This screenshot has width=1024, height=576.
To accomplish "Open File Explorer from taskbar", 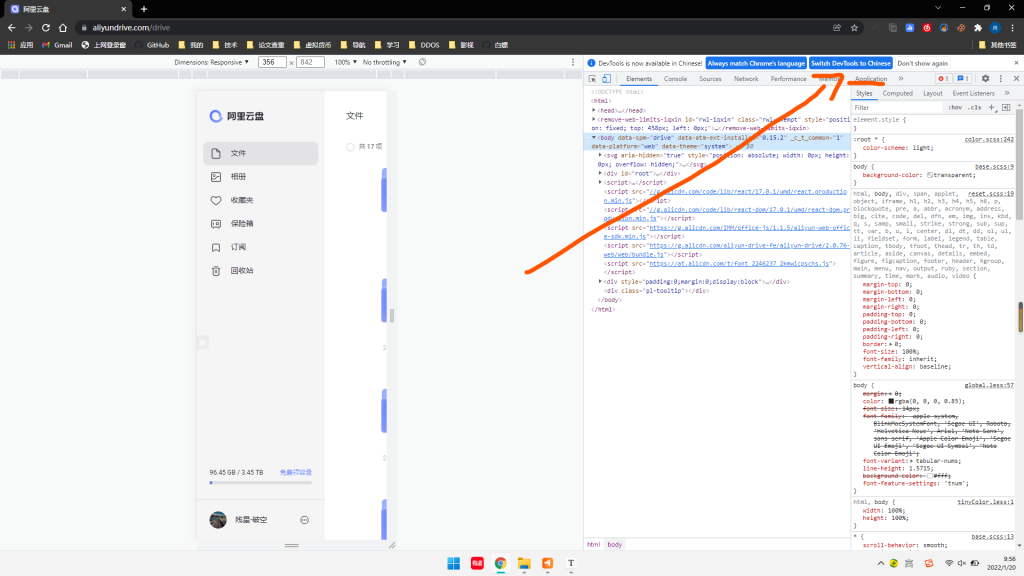I will click(524, 563).
